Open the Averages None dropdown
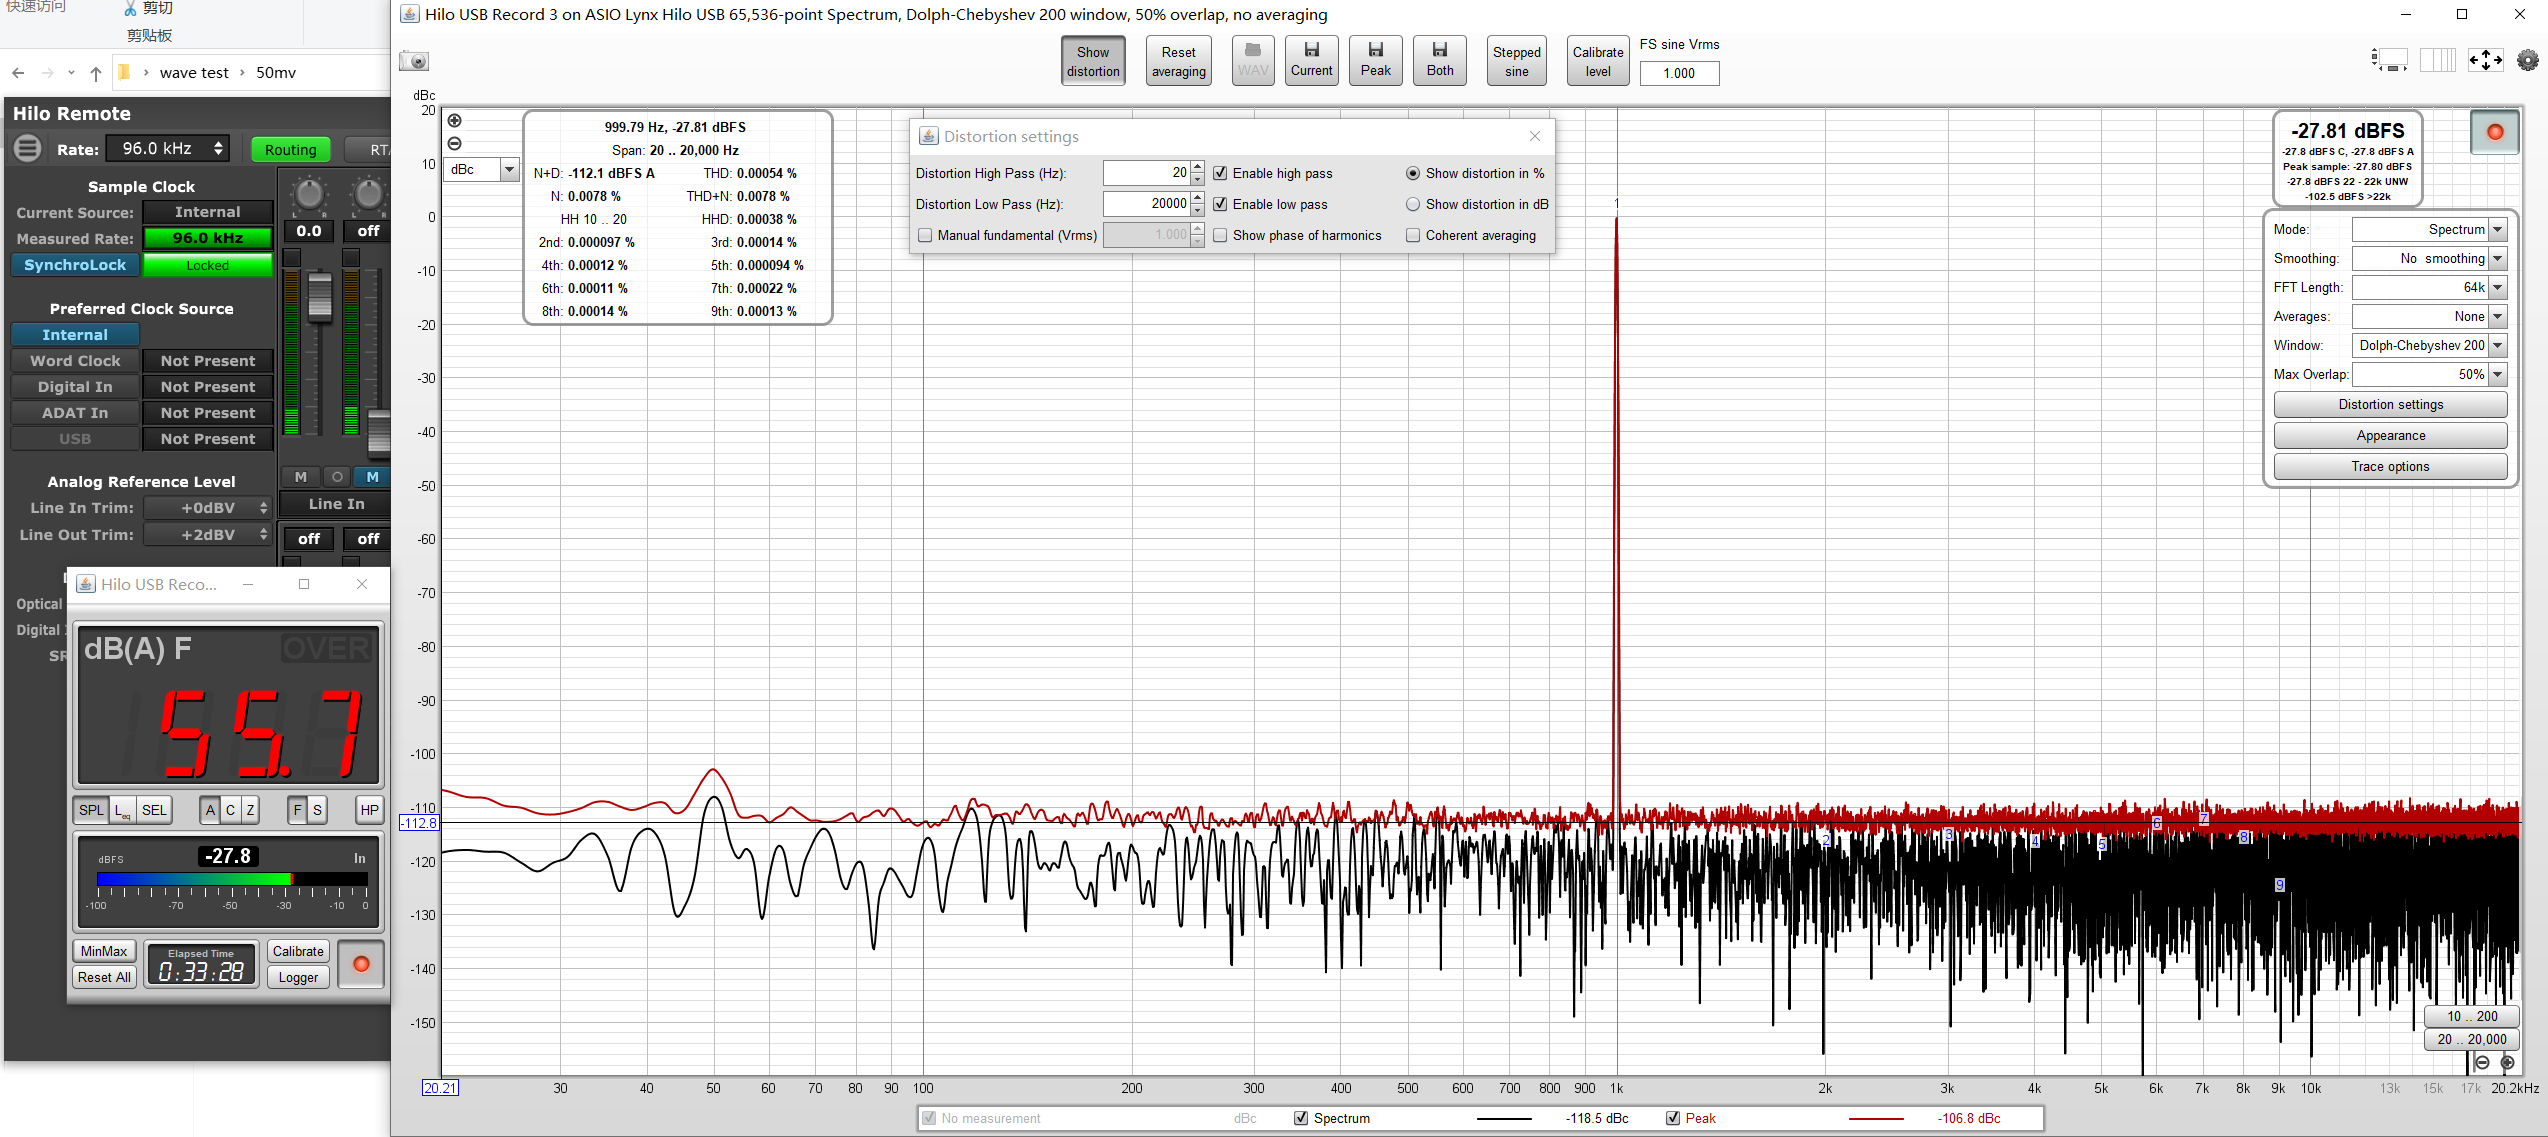2548x1137 pixels. pos(2496,317)
